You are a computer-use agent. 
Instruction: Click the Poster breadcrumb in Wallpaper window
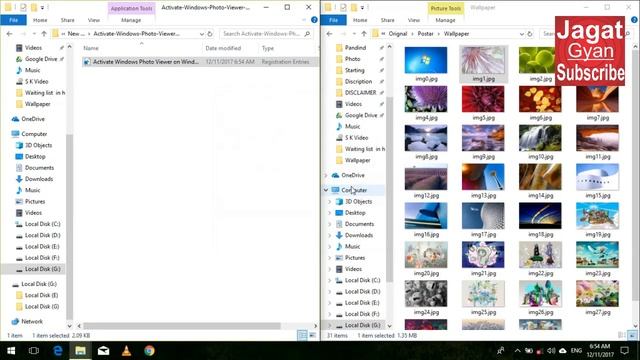click(x=425, y=34)
